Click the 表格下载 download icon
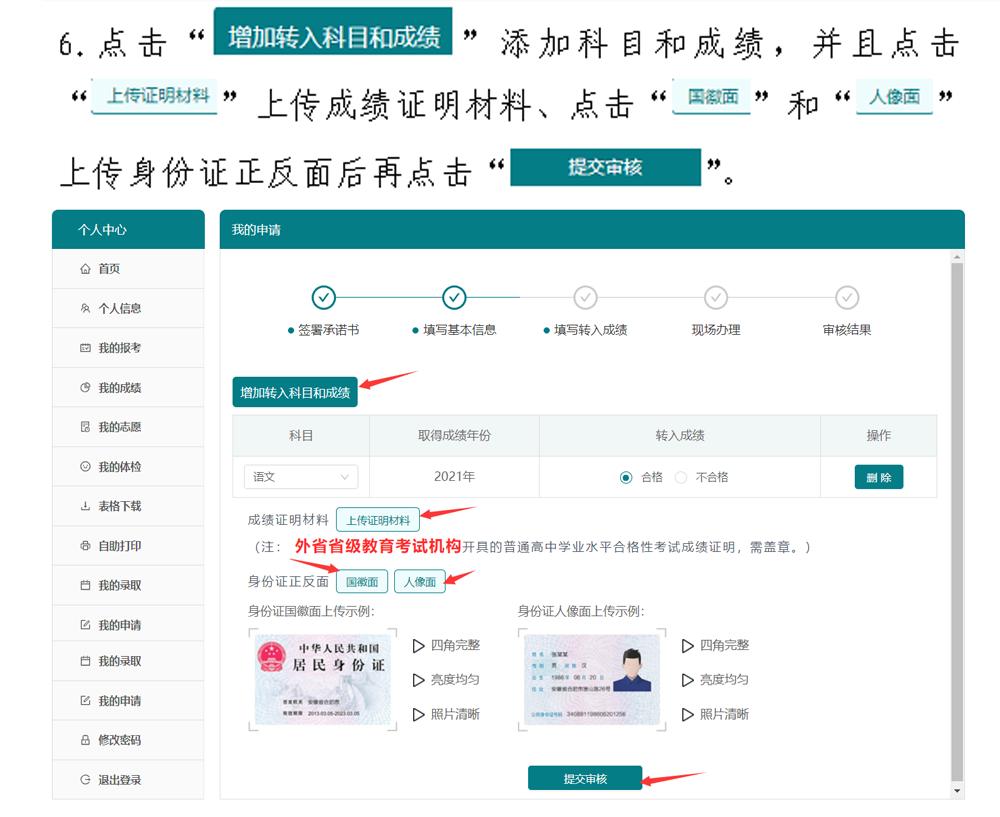Screen dimensions: 1000x817 pyautogui.click(x=85, y=507)
